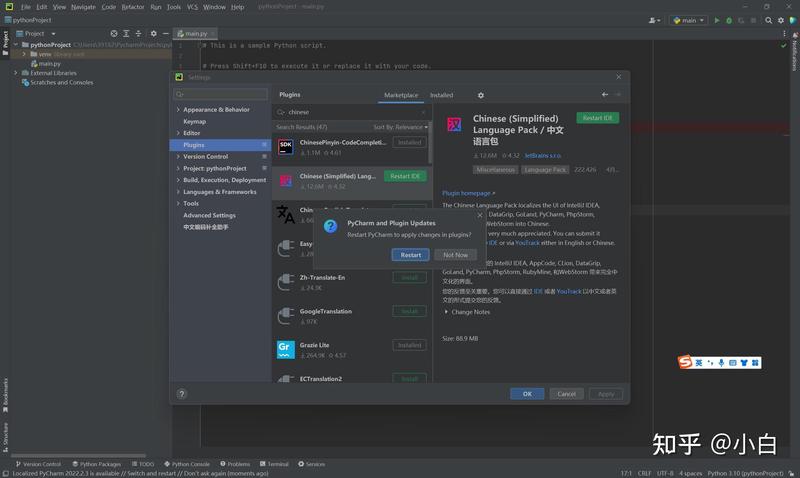Click Installed button for ChinesePinyin plugin
This screenshot has height=478, width=800.
pyautogui.click(x=409, y=142)
